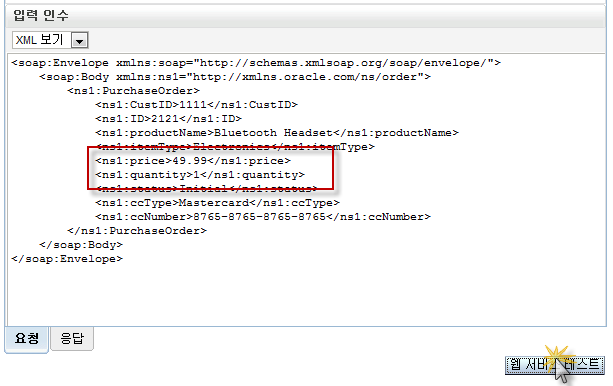
Task: Click the closing /soap:Envelope tag line
Action: tap(67, 259)
